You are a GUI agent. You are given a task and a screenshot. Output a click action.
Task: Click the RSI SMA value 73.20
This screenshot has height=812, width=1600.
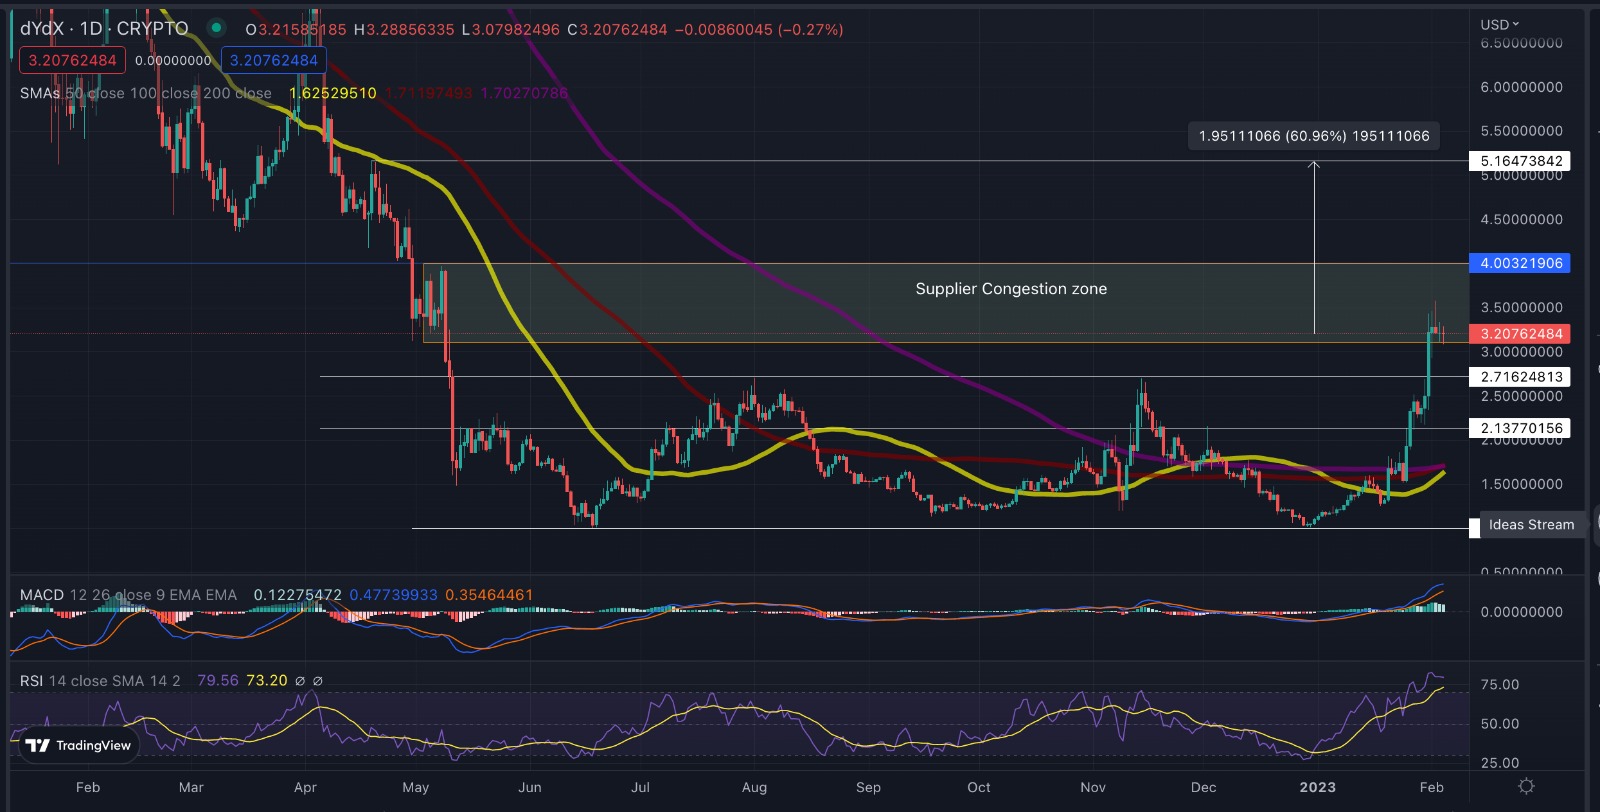click(267, 681)
